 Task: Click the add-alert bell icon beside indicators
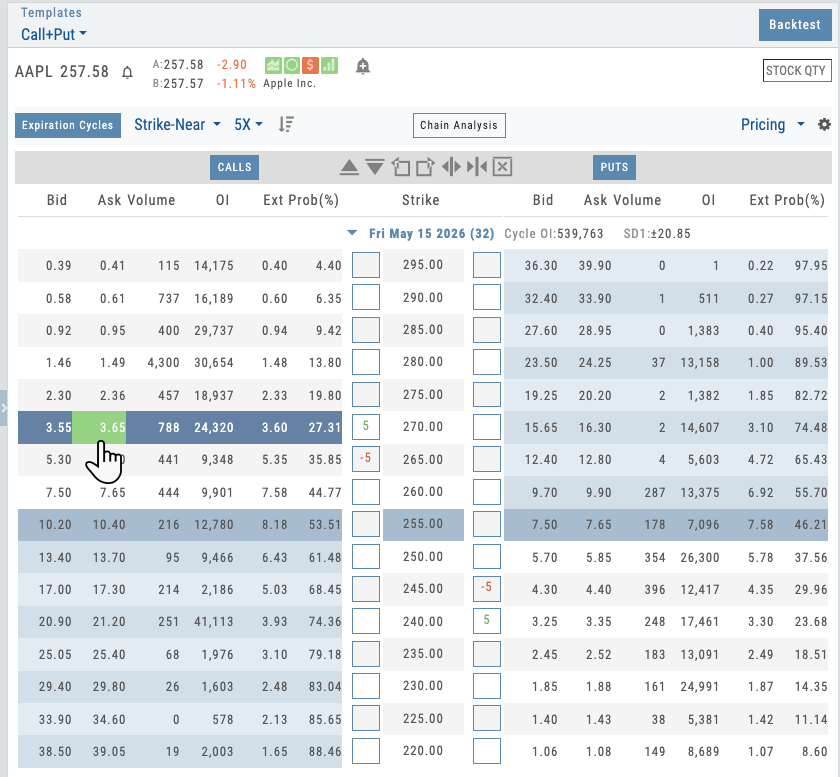[x=362, y=67]
